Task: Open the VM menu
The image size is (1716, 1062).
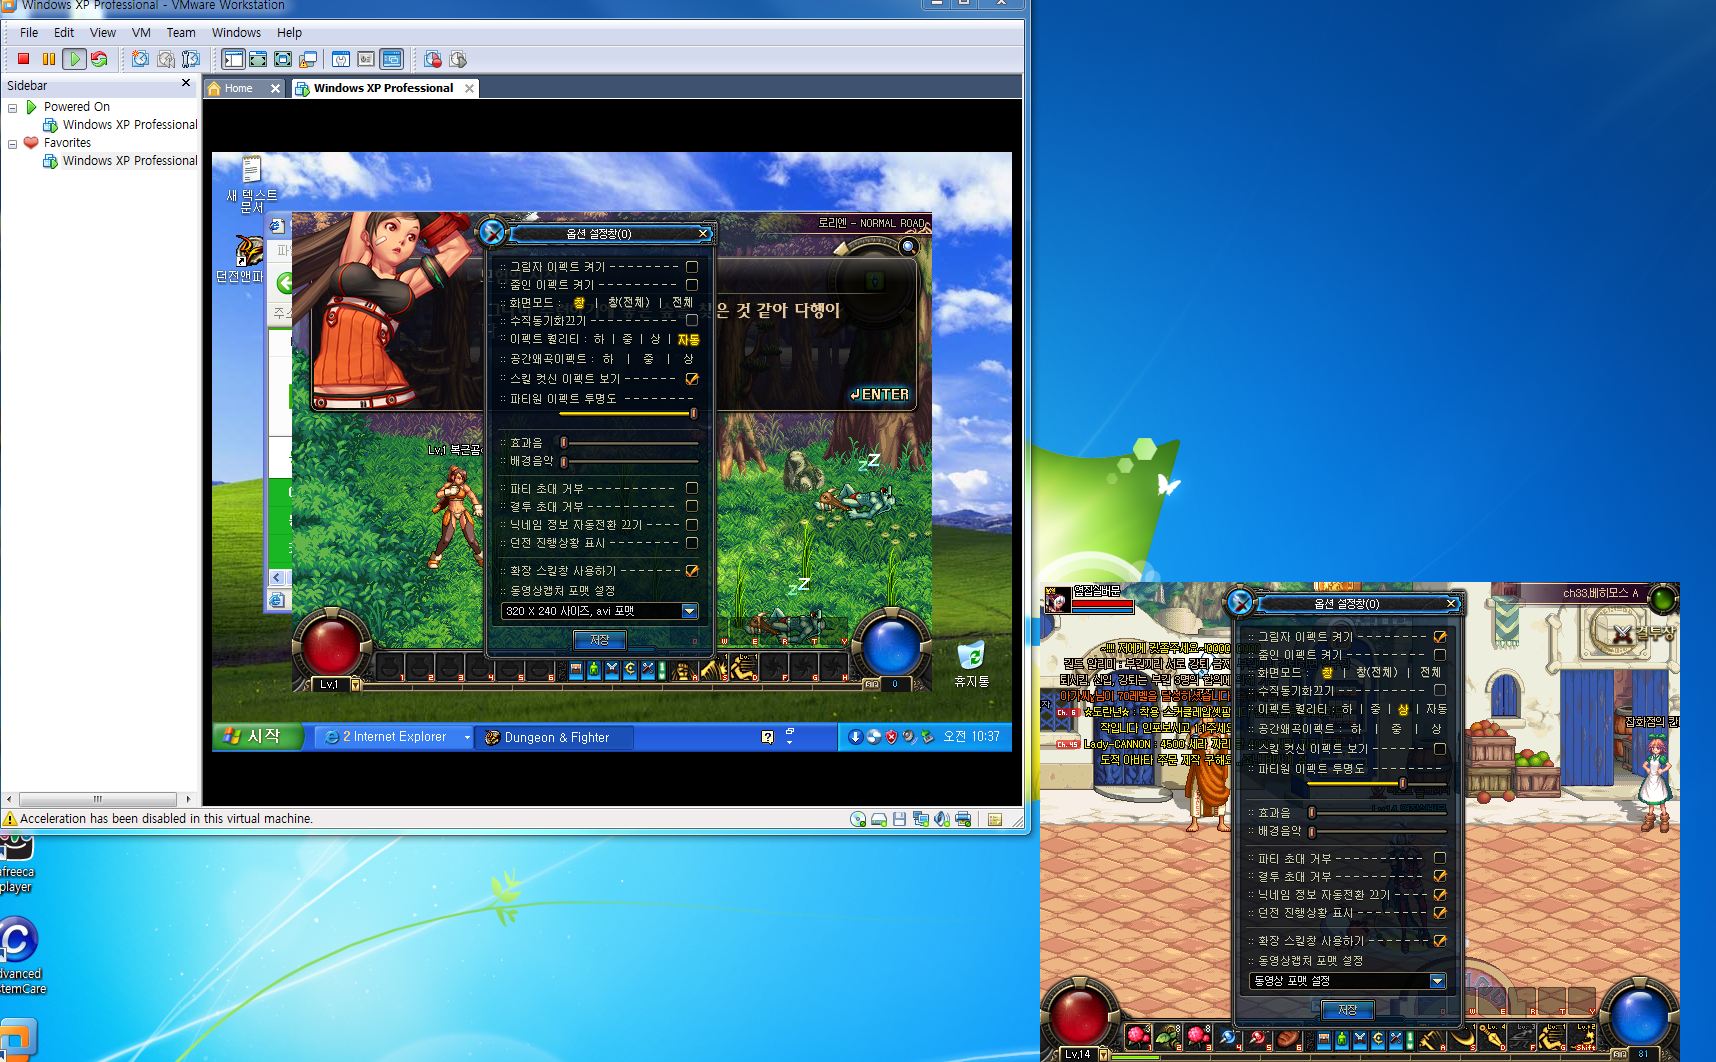Action: point(141,32)
